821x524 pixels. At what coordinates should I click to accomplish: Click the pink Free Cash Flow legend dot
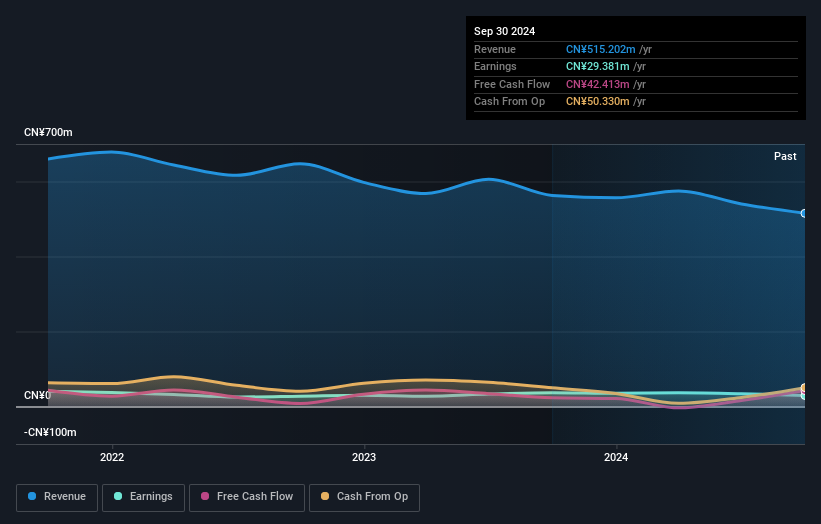pyautogui.click(x=205, y=496)
